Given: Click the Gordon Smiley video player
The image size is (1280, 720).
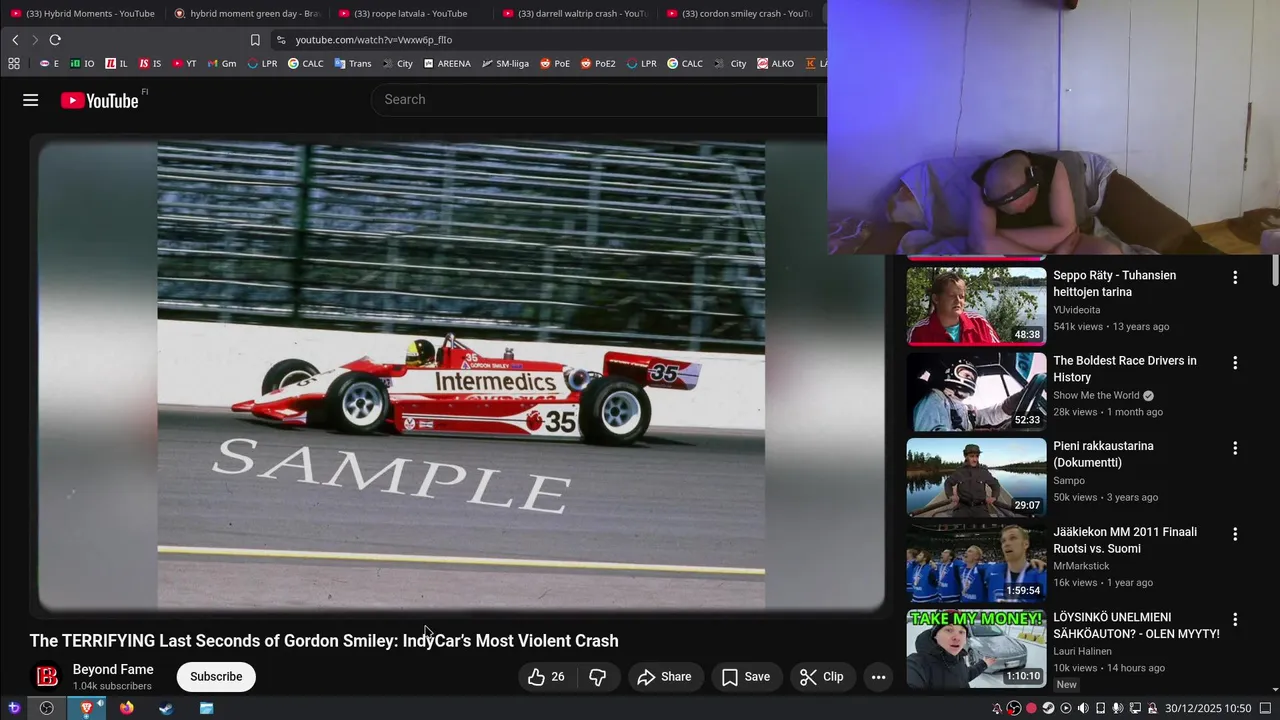Looking at the screenshot, I should (461, 375).
